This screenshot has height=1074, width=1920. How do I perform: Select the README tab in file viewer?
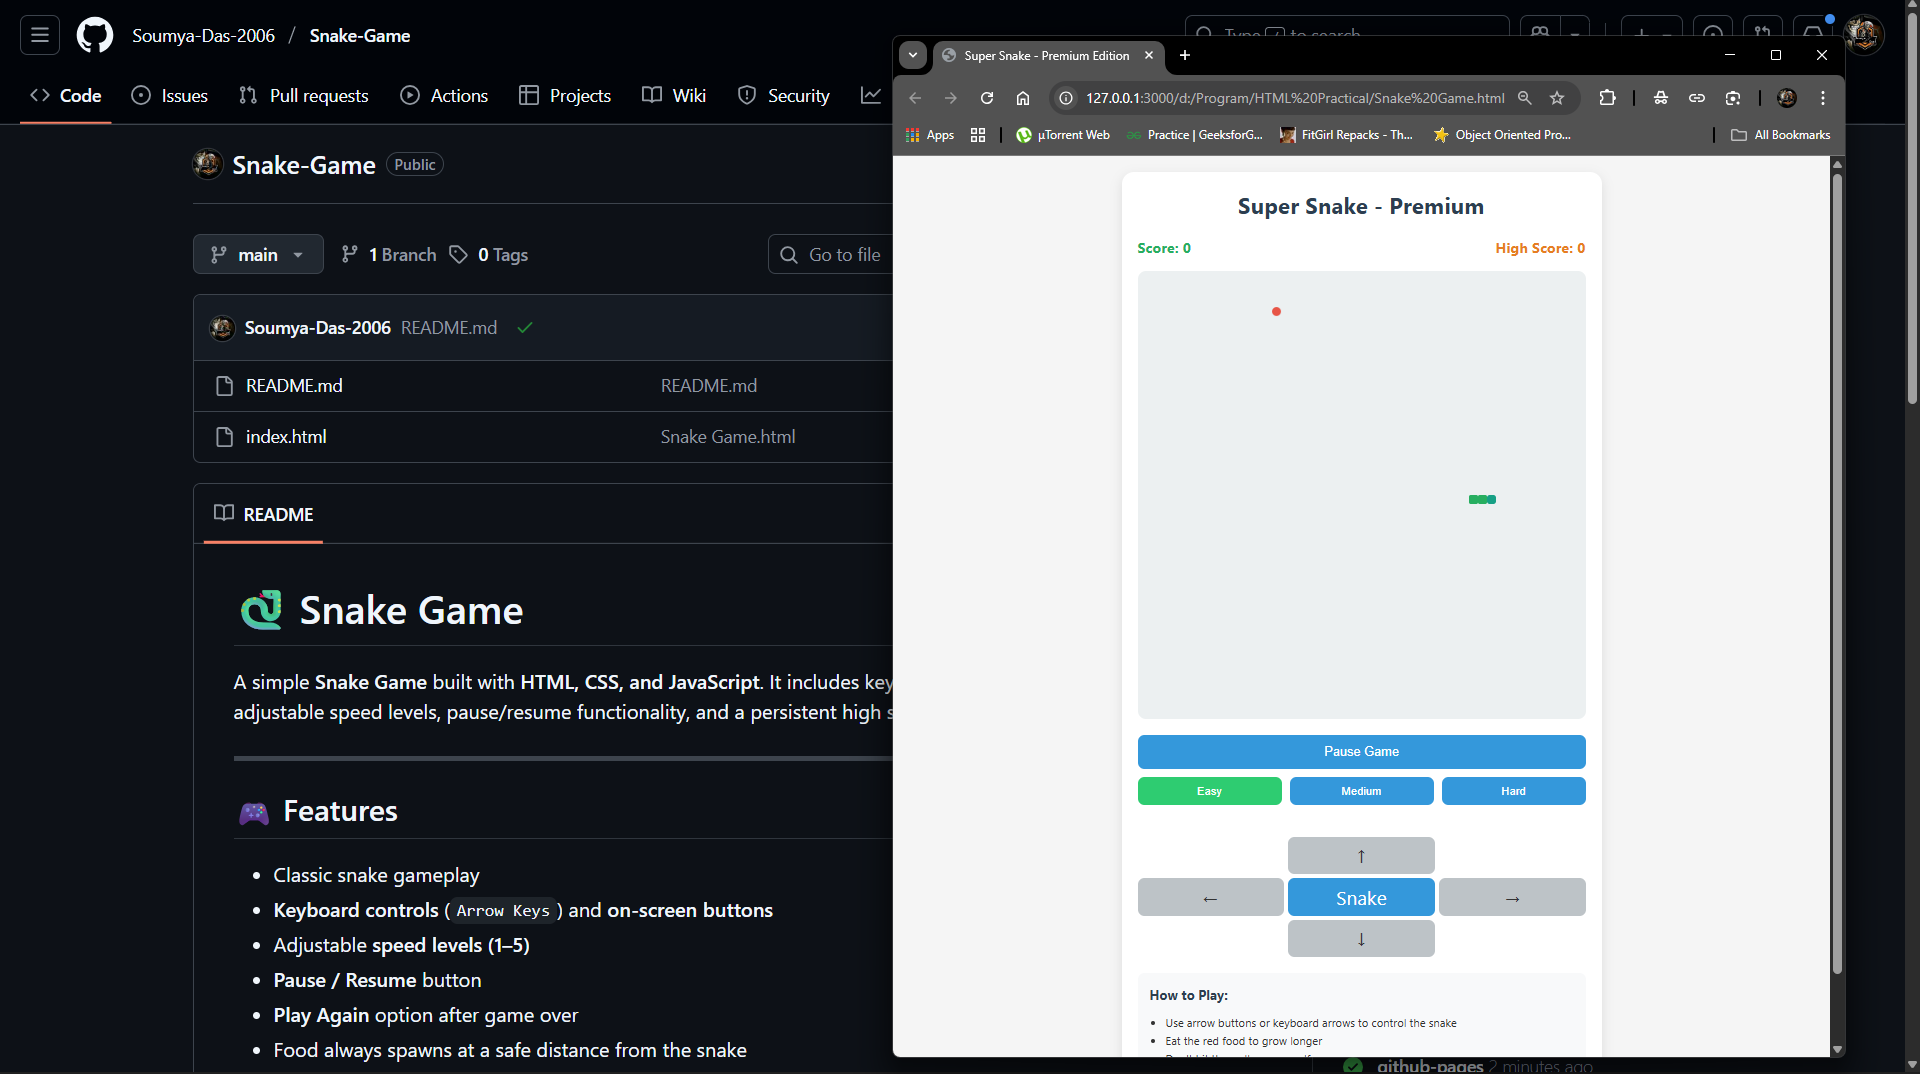[x=263, y=514]
